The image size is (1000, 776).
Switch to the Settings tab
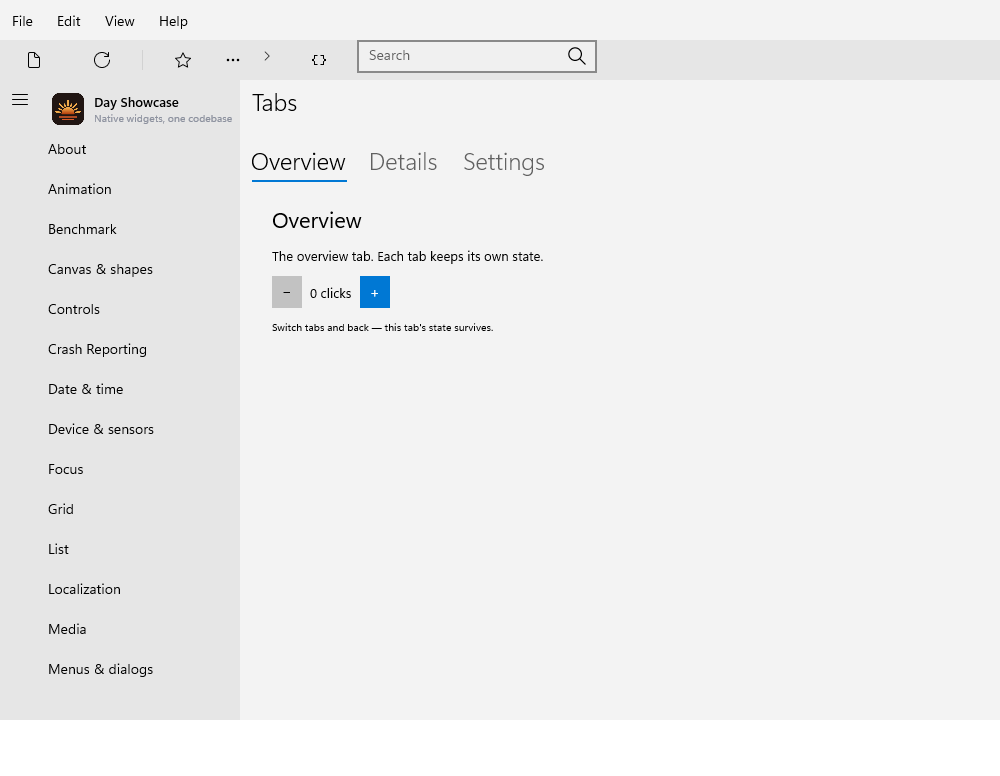504,162
